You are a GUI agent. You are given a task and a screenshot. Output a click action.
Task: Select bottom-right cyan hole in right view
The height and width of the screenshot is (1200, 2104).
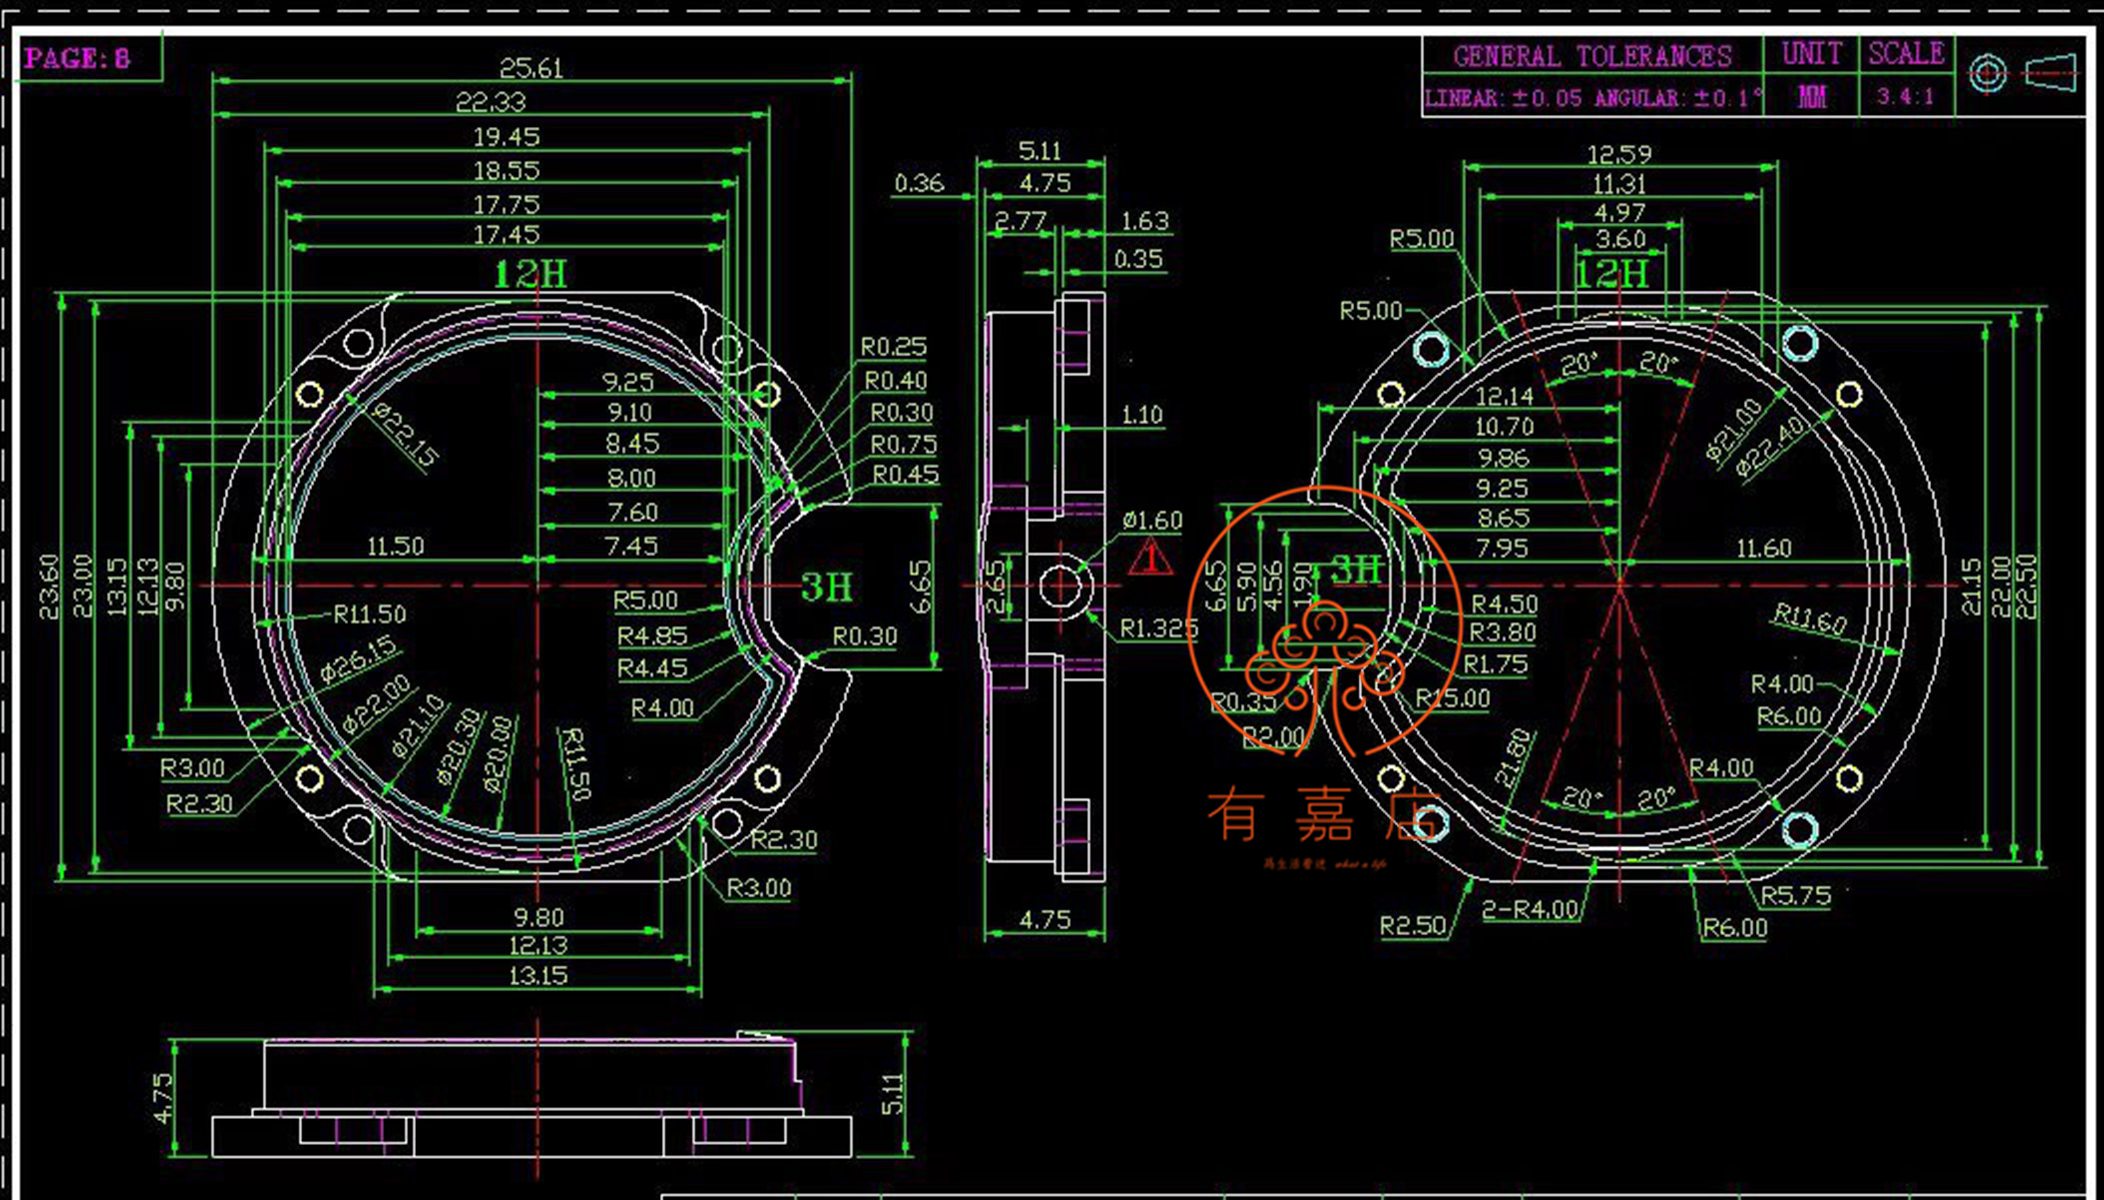click(x=1800, y=829)
